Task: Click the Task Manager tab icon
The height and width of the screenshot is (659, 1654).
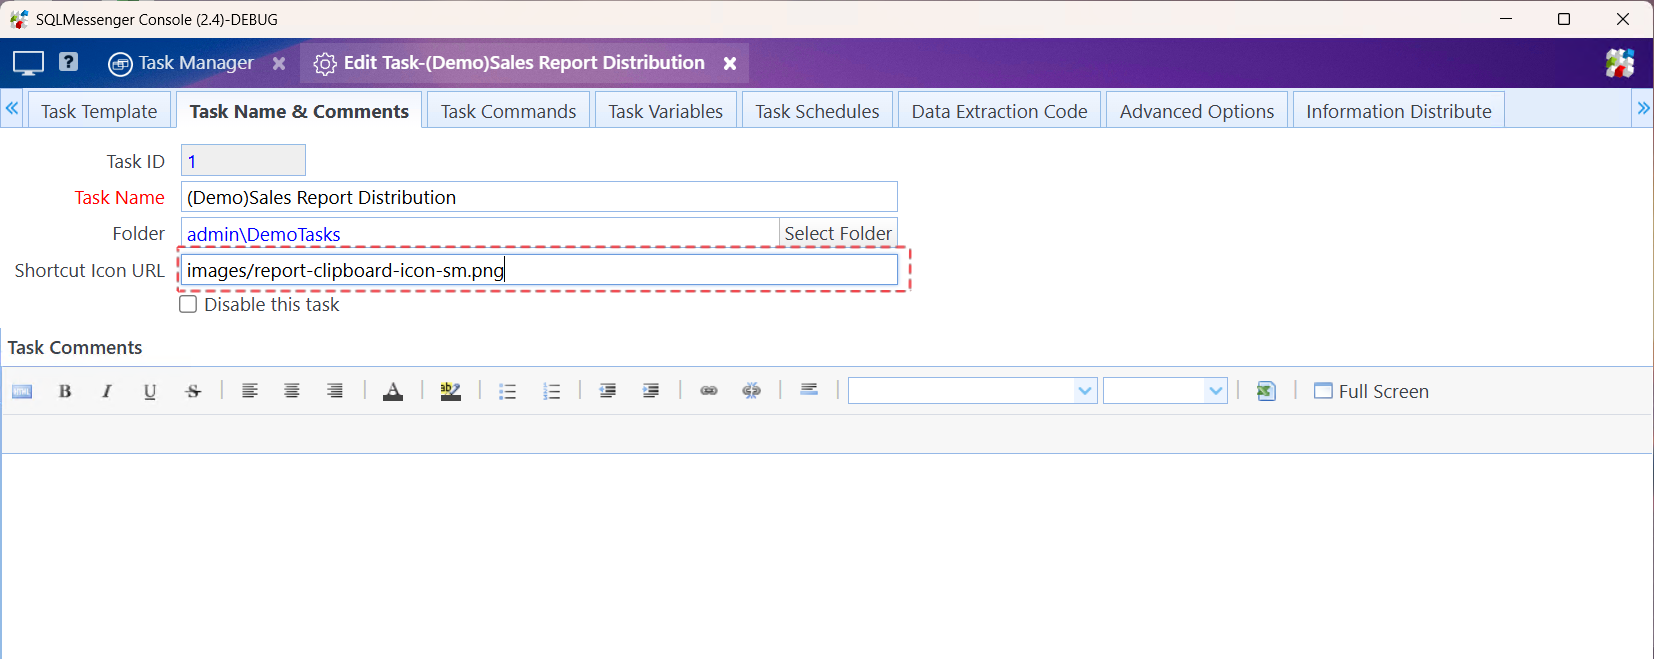Action: point(120,64)
